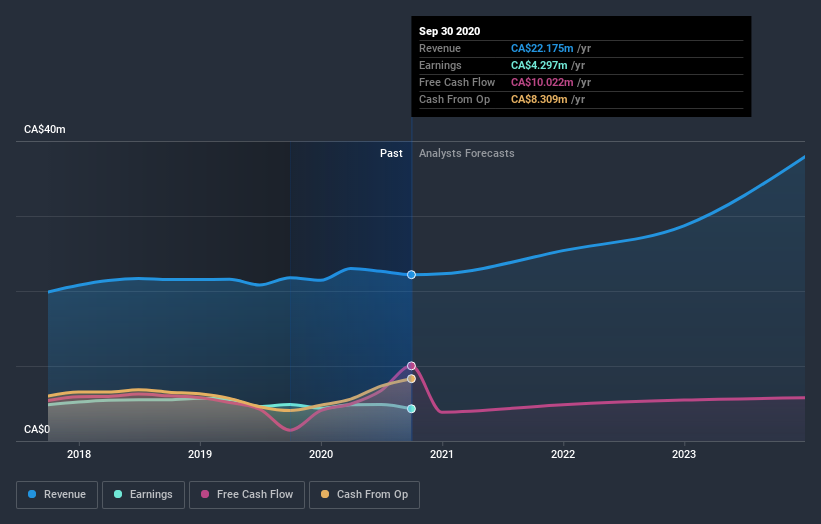Select the Earnings data point marker

[x=412, y=409]
